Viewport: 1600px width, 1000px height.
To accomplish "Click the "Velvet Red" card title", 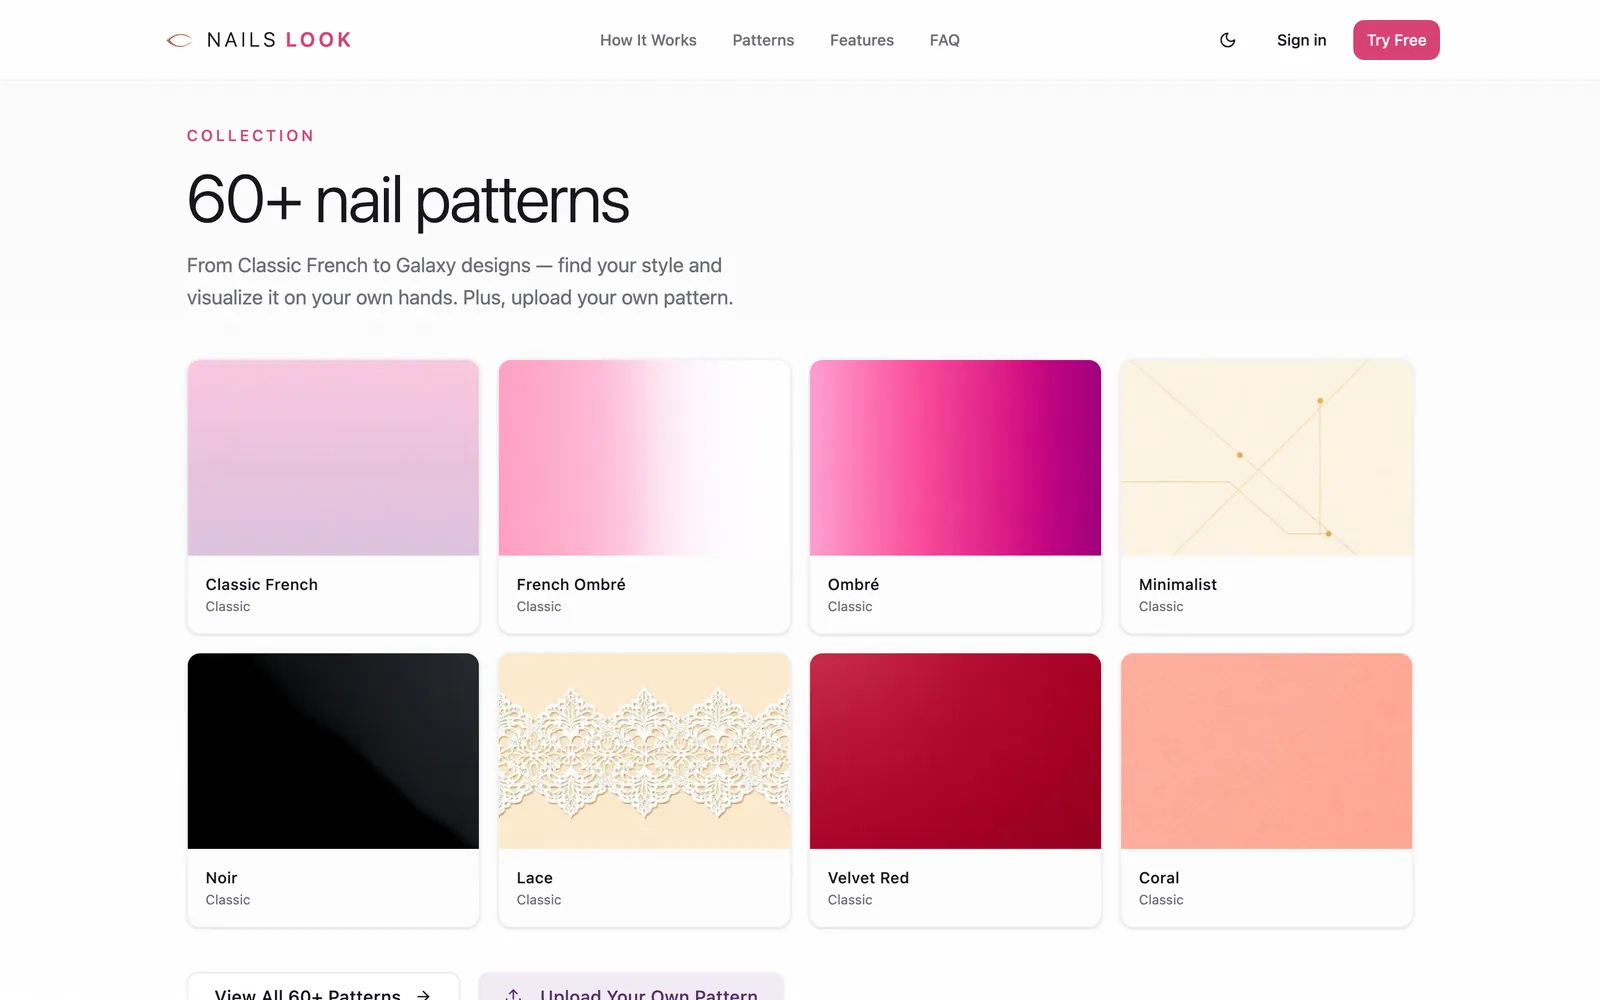I will [x=868, y=878].
